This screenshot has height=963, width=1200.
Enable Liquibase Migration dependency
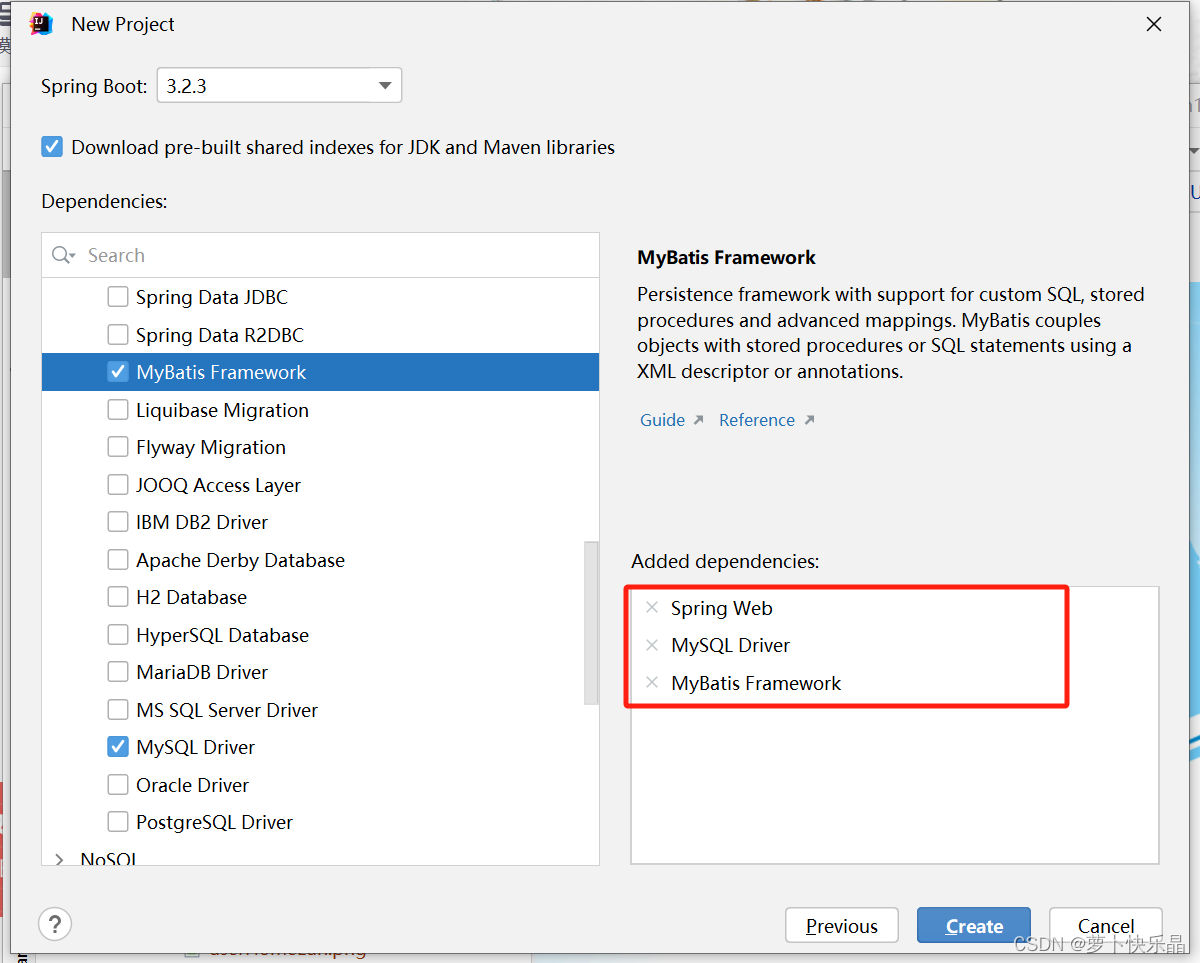(118, 410)
